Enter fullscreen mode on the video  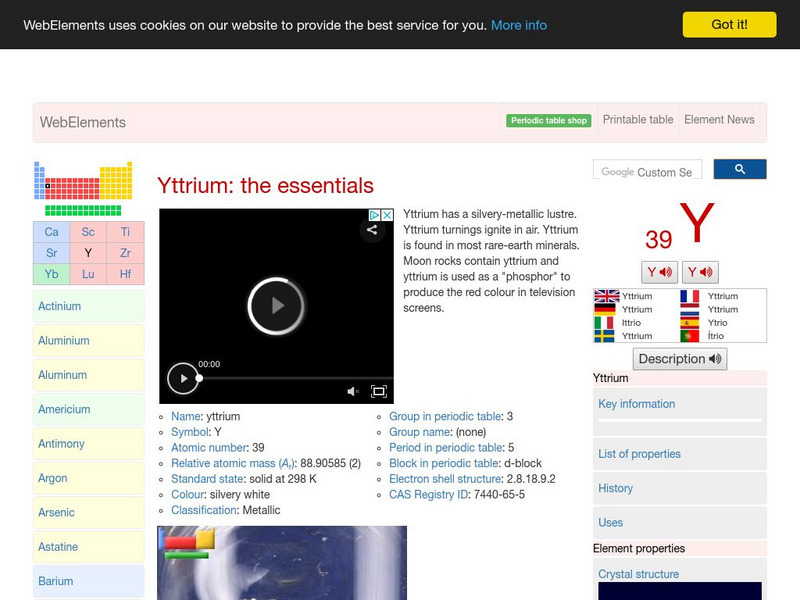(x=379, y=391)
